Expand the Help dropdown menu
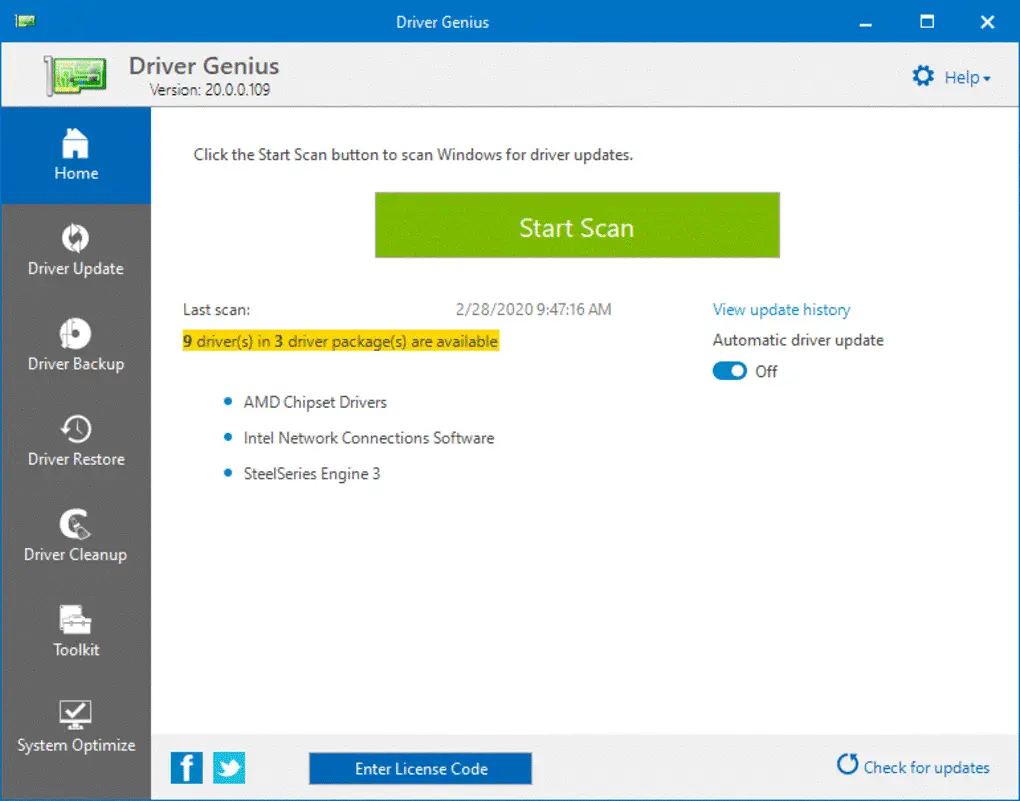This screenshot has width=1020, height=801. point(967,77)
